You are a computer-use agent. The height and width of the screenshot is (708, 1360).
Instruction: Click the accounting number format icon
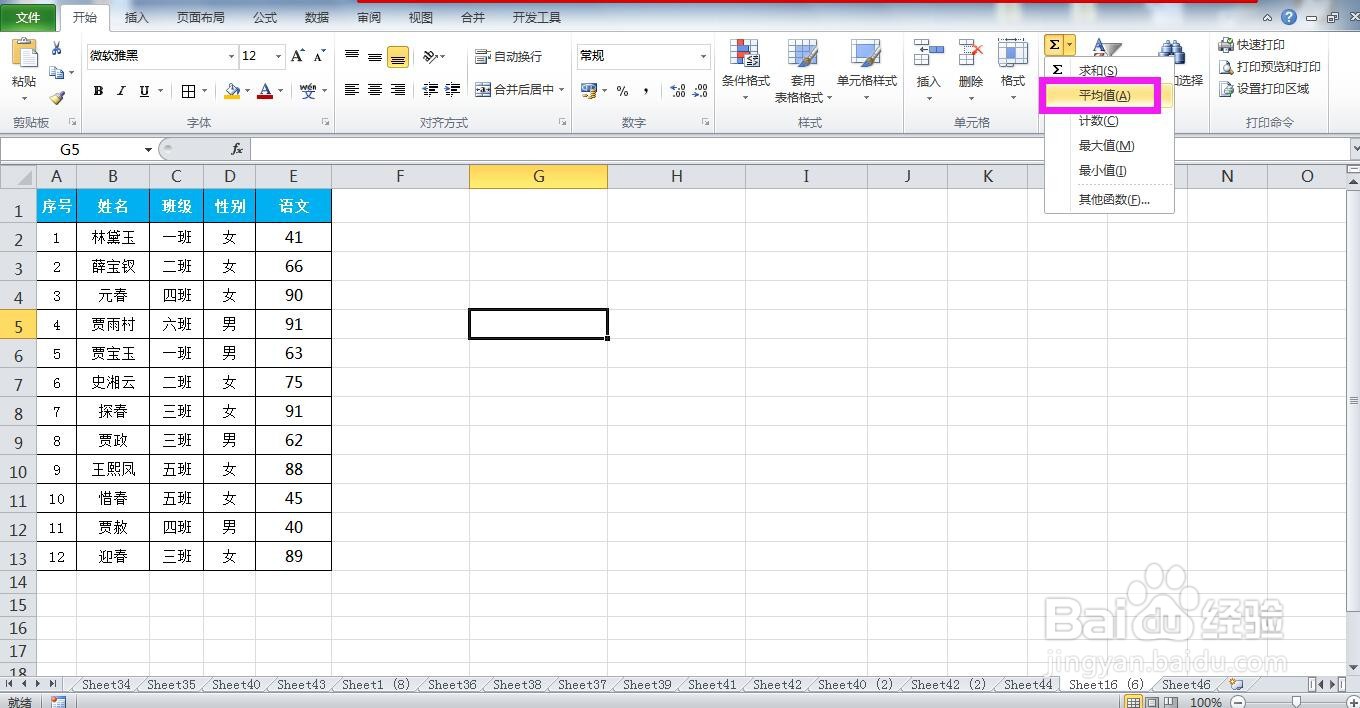[x=589, y=91]
